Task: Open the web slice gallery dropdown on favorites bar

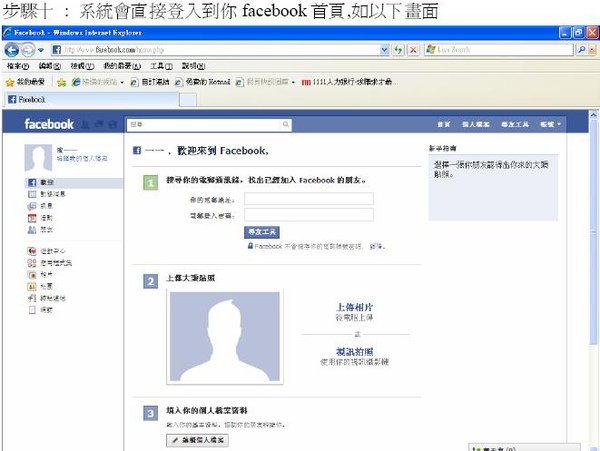Action: (265, 82)
